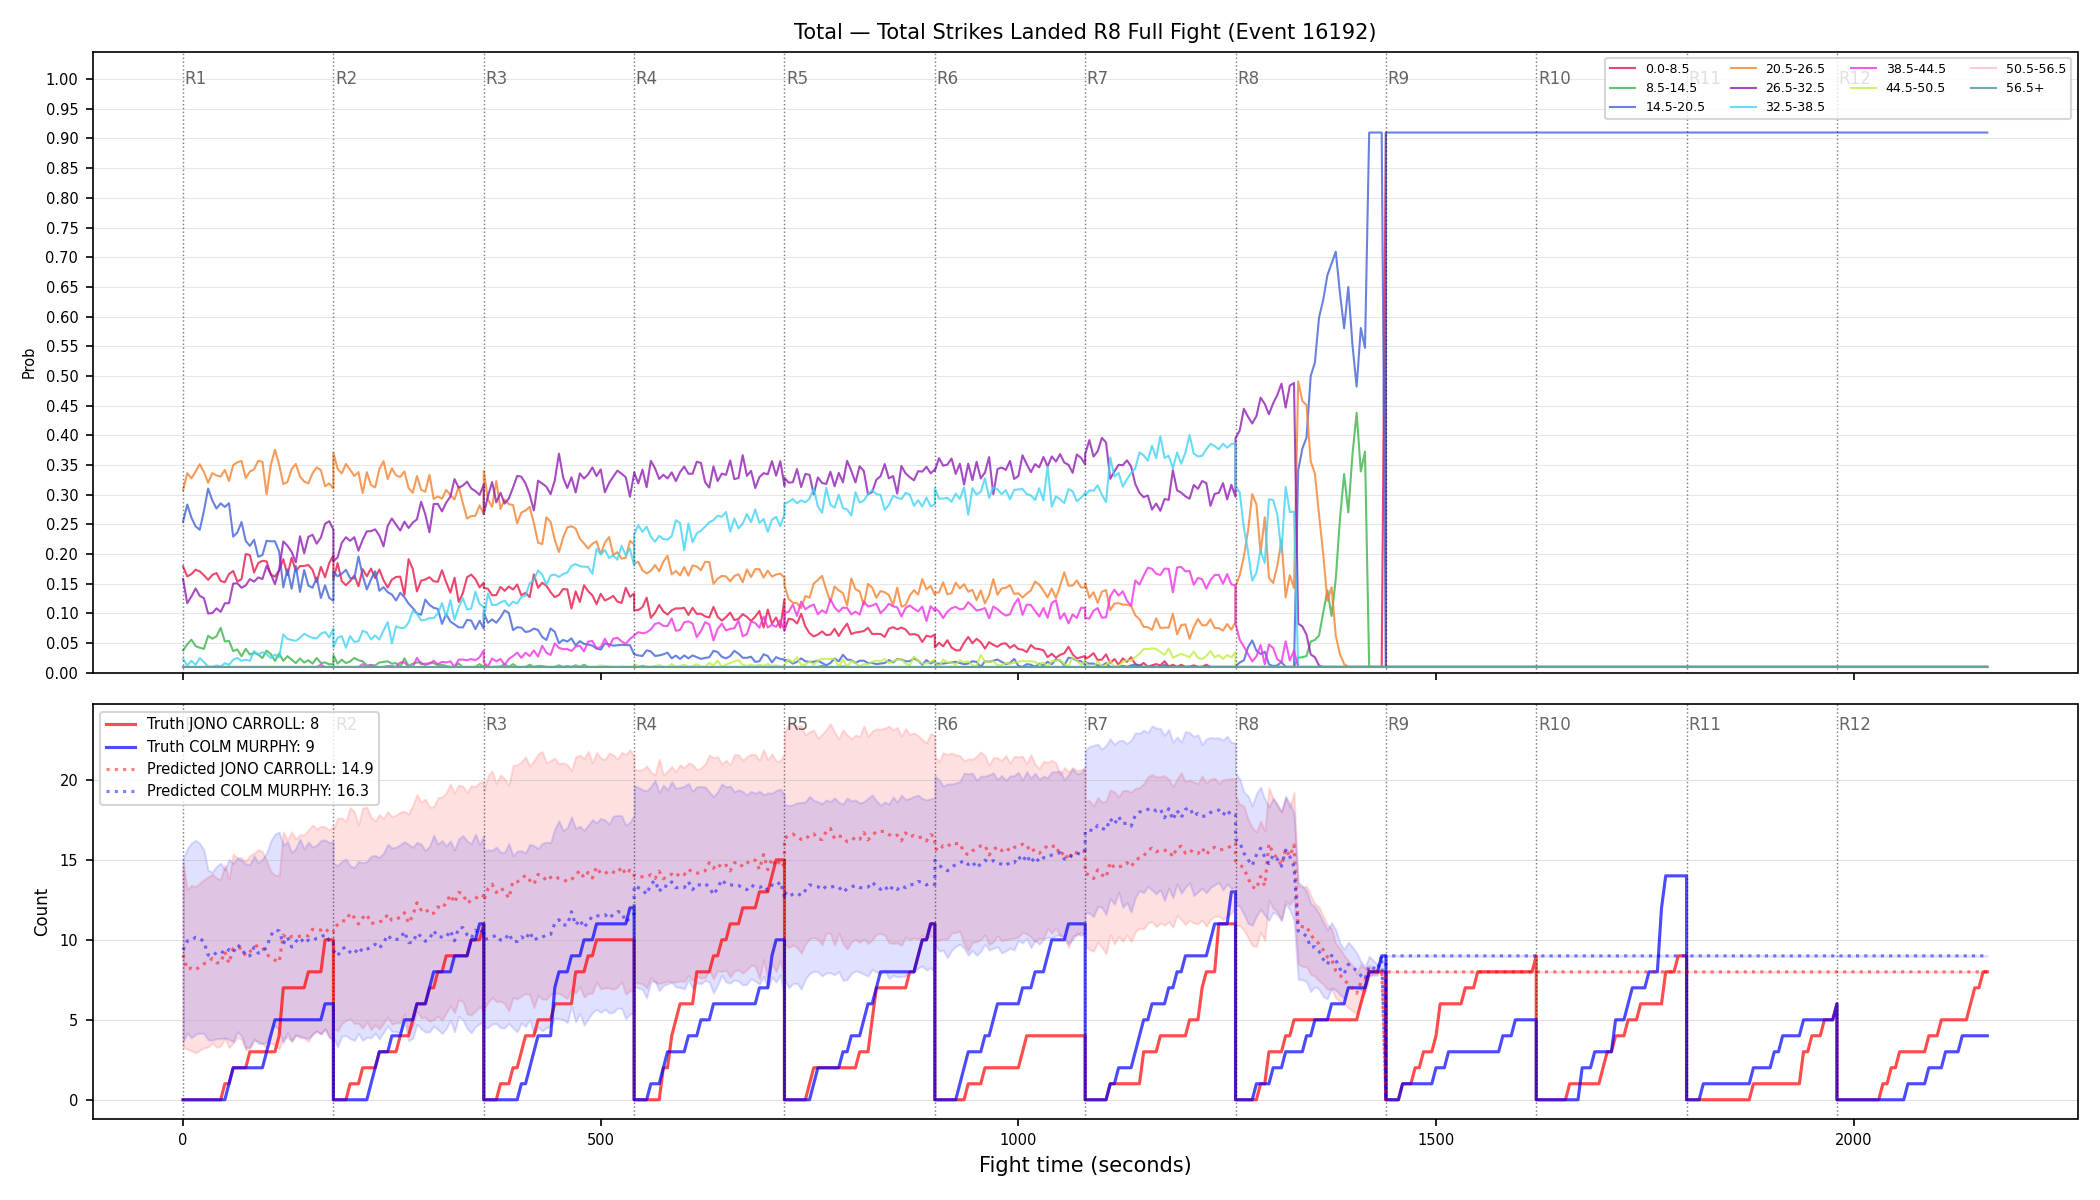Click the 0.35 tick on the Prob axis
Viewport: 2100px width, 1200px height.
(62, 466)
